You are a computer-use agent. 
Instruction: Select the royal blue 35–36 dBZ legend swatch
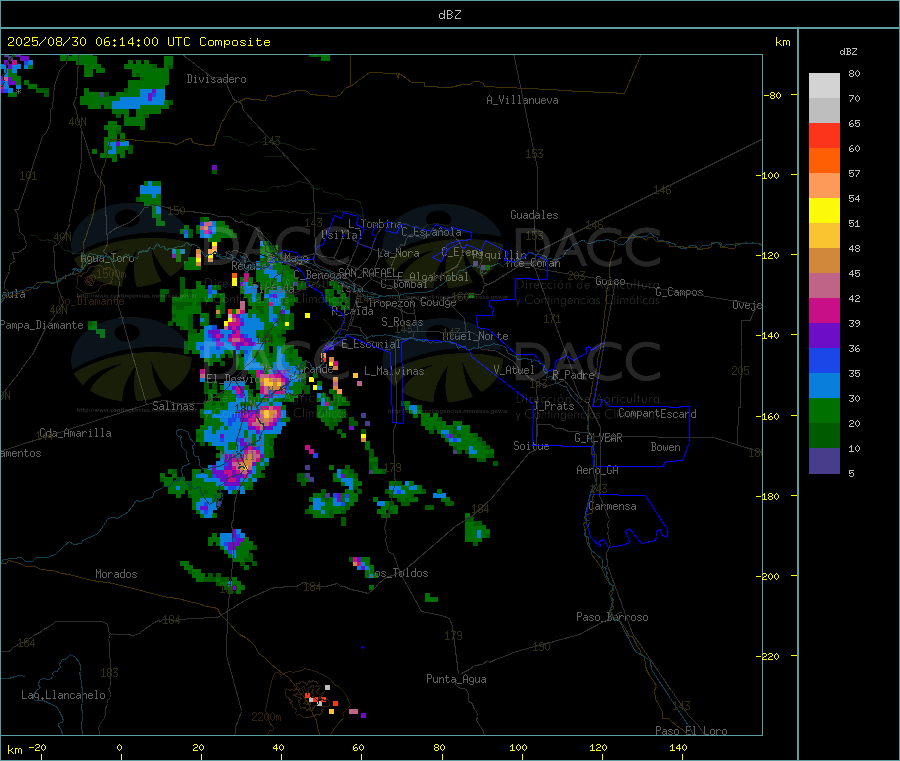click(824, 360)
